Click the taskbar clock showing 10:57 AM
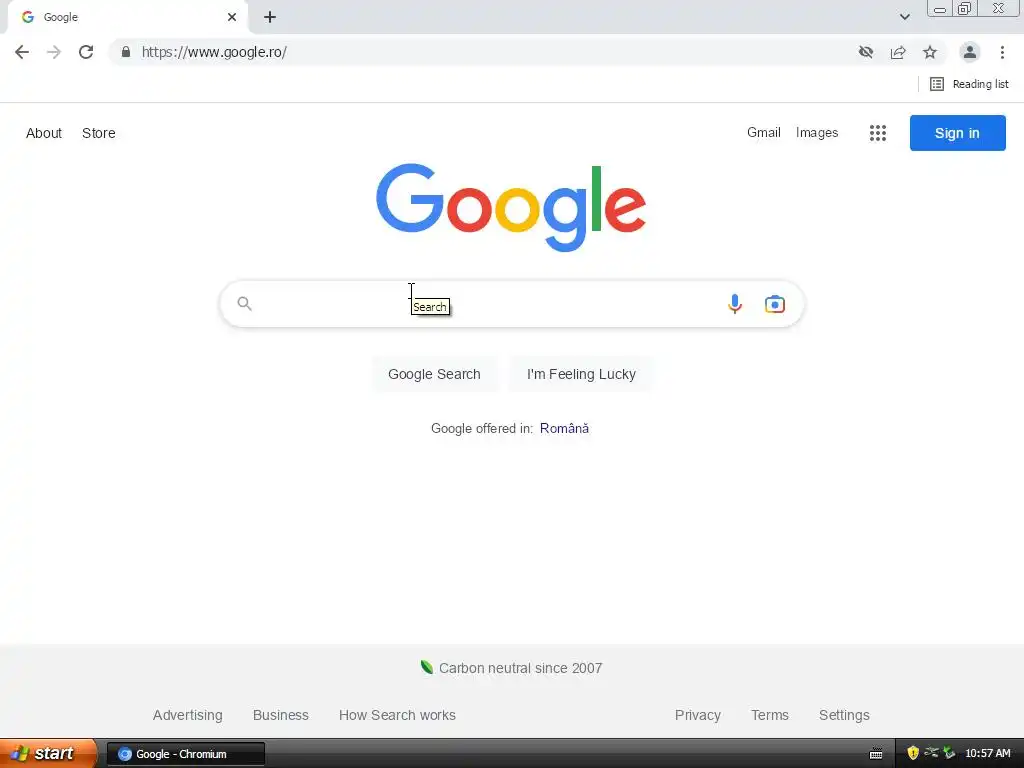 coord(987,754)
